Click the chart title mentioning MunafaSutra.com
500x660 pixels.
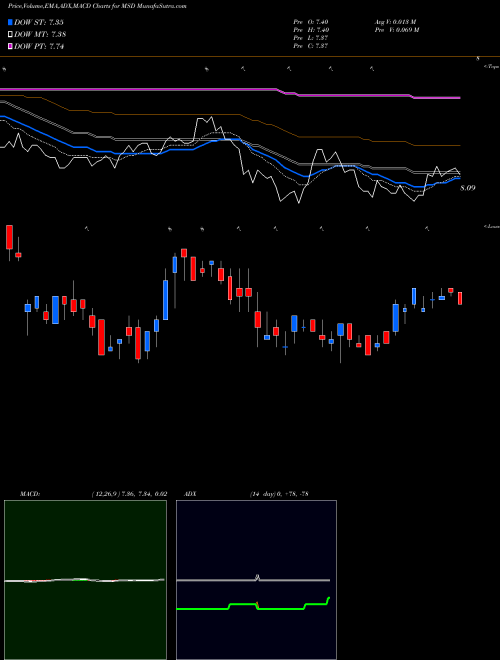coord(97,6)
